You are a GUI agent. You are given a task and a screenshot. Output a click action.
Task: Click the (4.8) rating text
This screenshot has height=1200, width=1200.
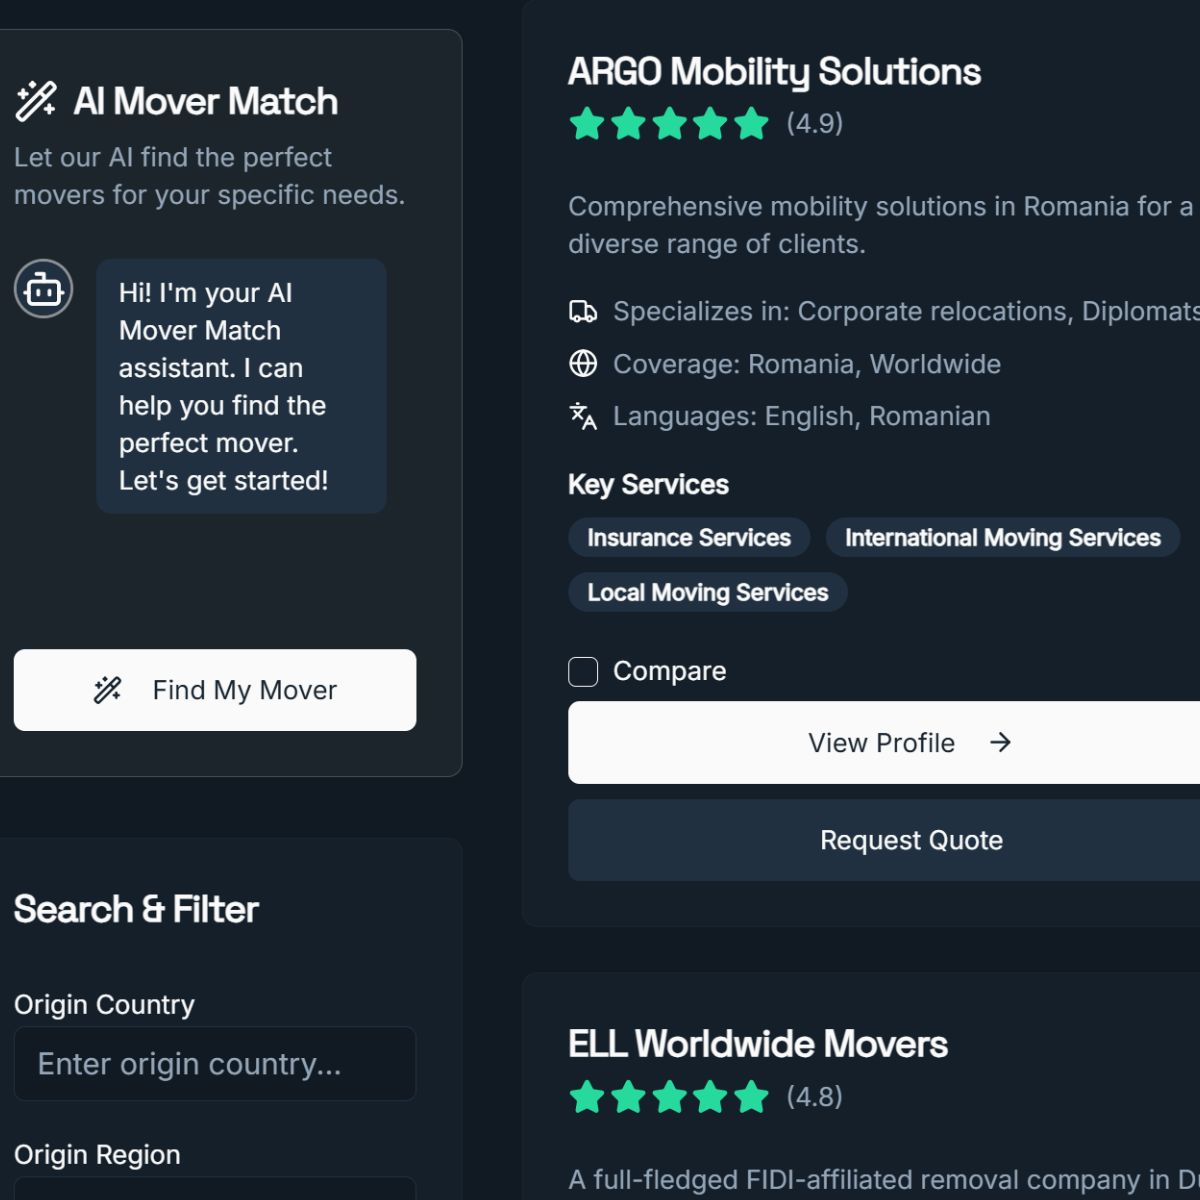tap(815, 1096)
